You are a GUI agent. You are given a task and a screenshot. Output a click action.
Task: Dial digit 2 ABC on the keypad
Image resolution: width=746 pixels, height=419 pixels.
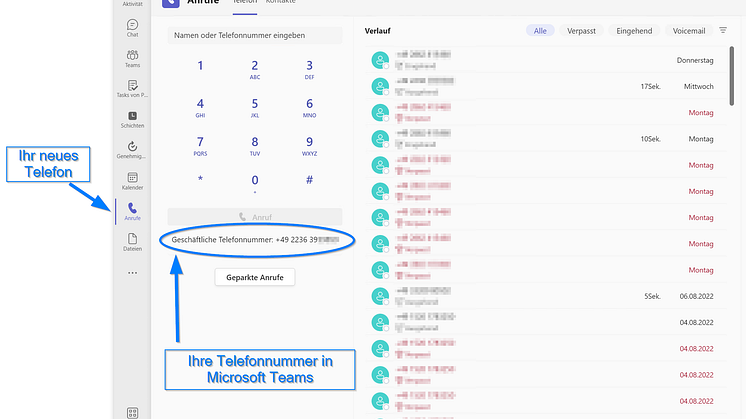tap(255, 69)
